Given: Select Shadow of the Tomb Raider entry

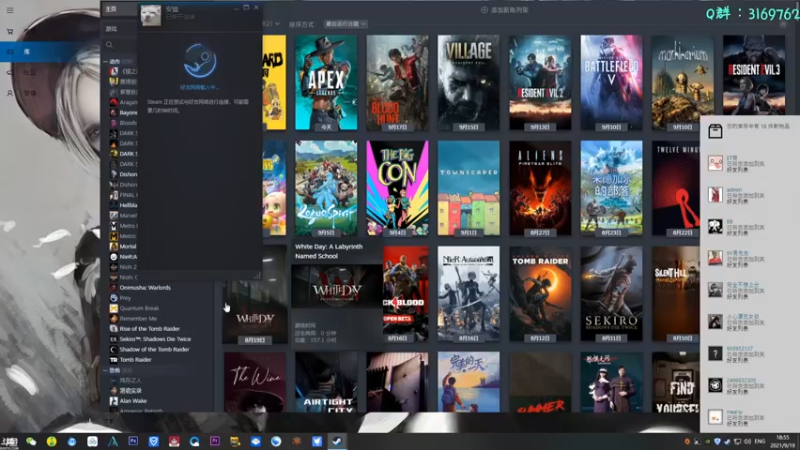Looking at the screenshot, I should 154,349.
